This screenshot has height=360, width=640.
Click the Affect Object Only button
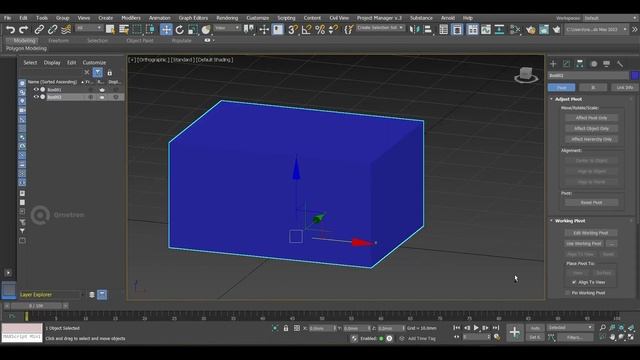(x=591, y=129)
